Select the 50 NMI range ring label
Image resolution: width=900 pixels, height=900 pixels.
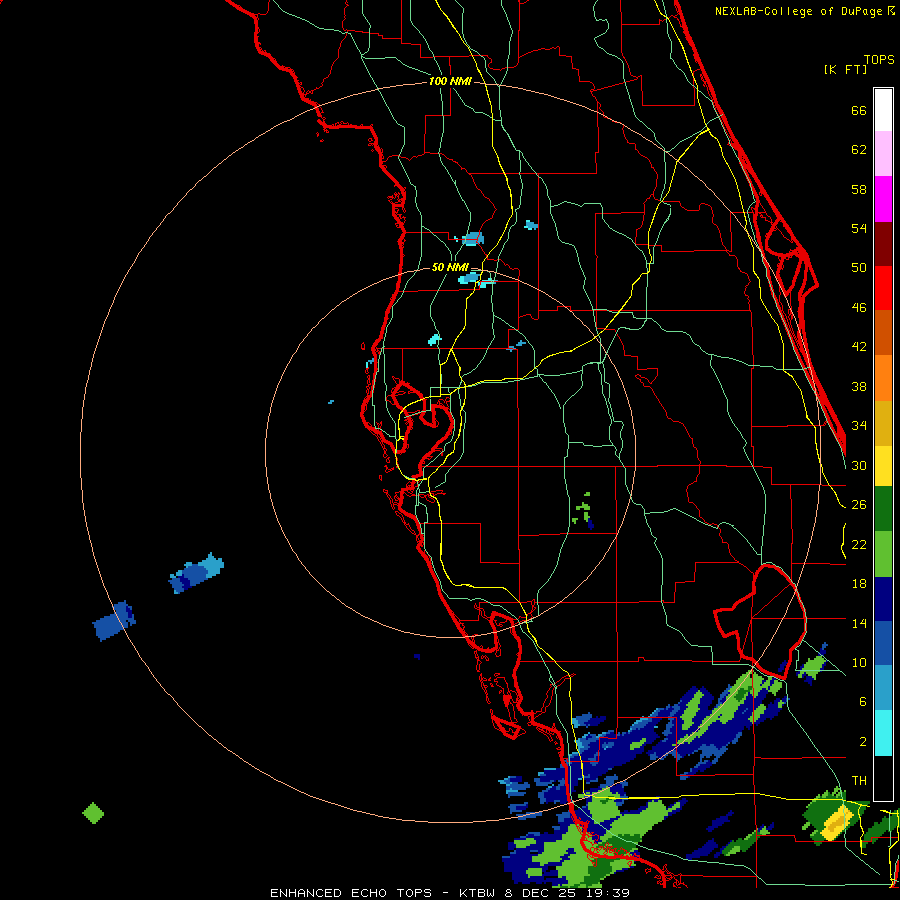(450, 267)
